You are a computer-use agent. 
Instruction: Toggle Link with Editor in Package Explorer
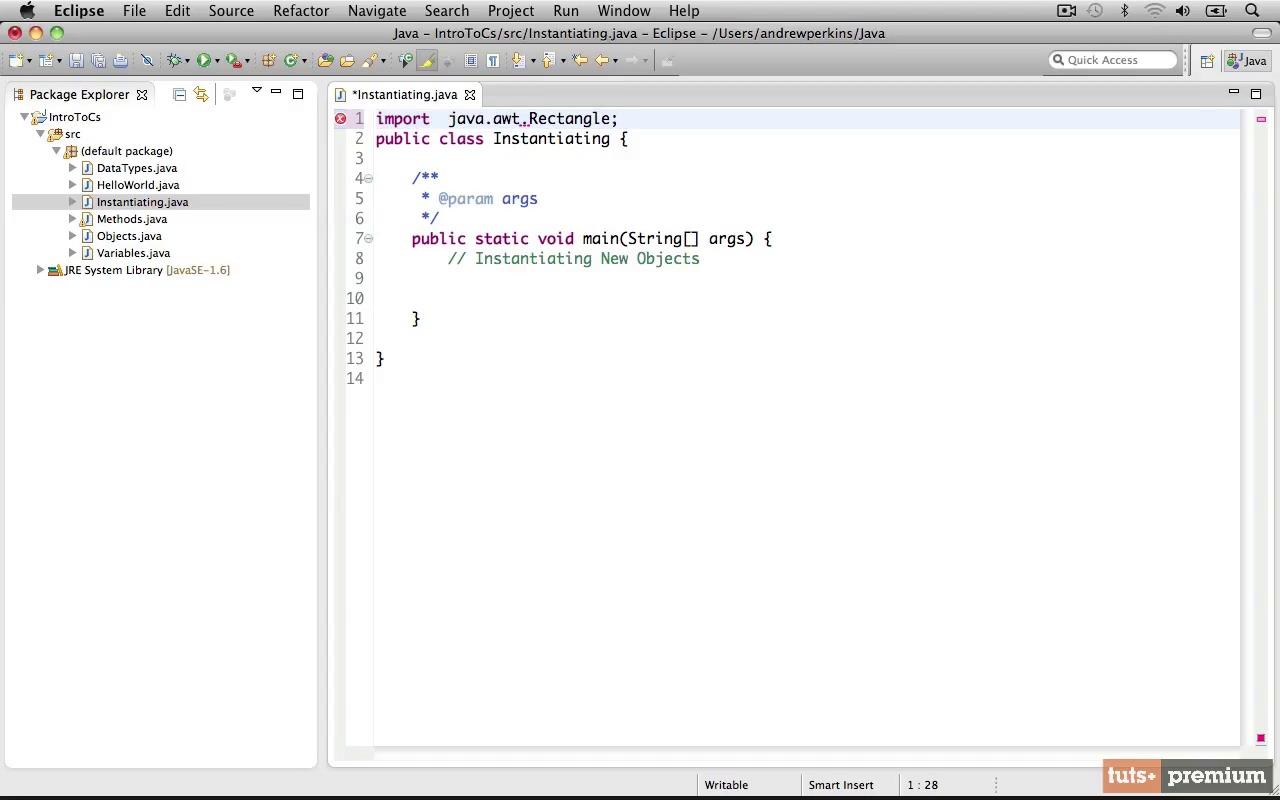pyautogui.click(x=201, y=94)
